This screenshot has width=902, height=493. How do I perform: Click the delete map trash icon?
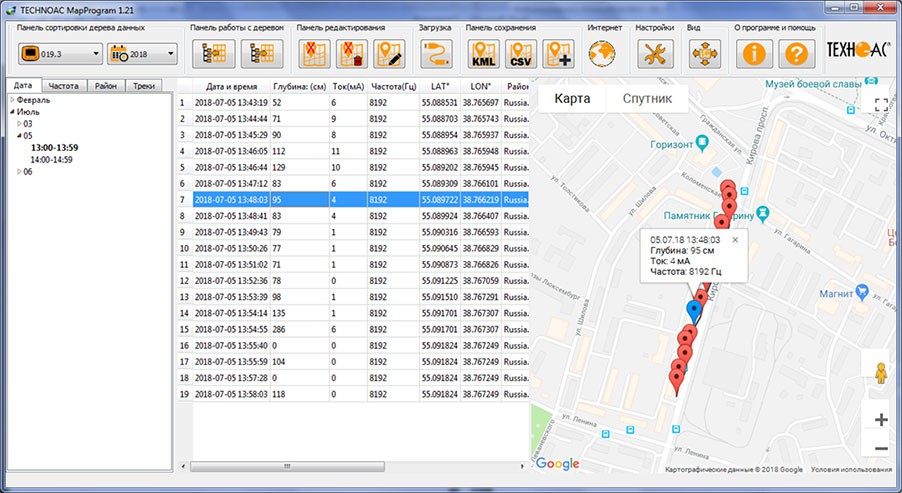pos(351,53)
